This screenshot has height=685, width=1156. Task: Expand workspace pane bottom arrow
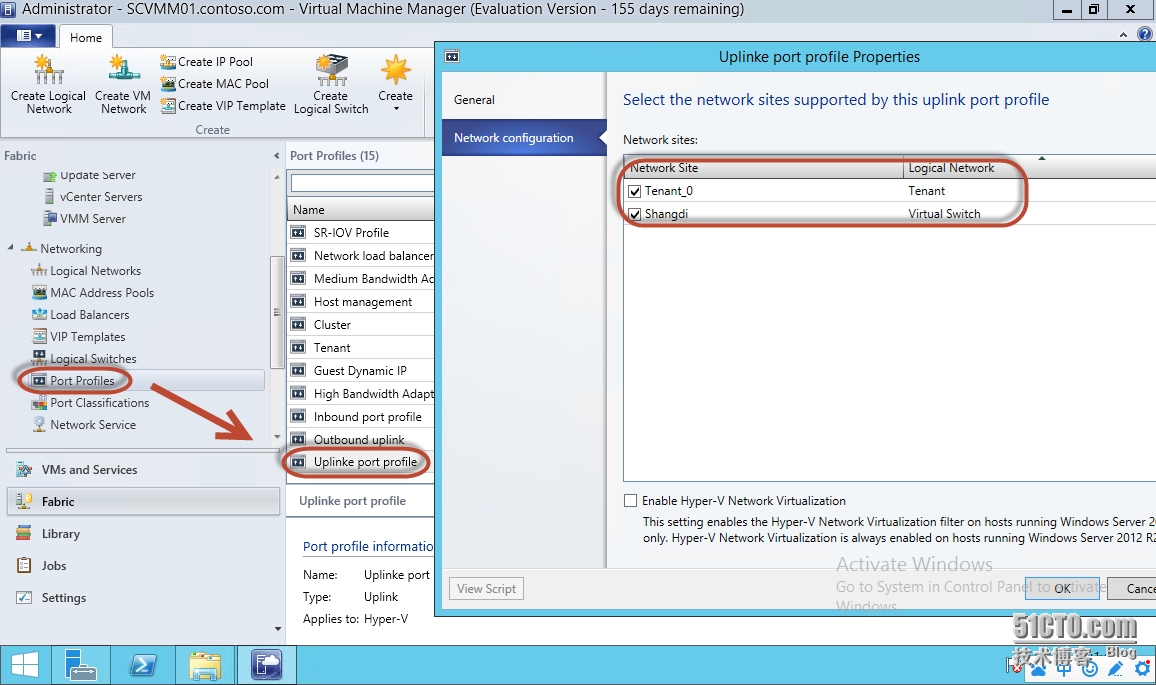[x=278, y=629]
